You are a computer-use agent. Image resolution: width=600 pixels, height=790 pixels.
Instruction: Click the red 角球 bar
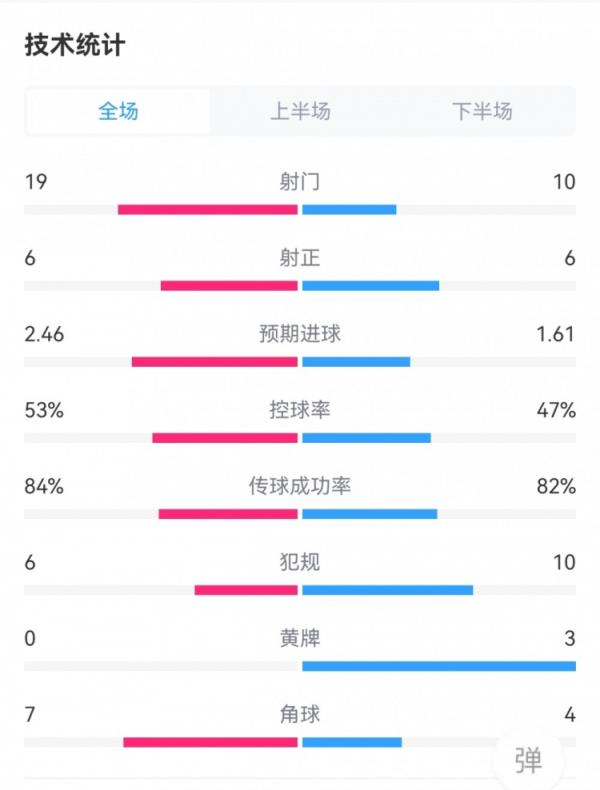pos(211,742)
